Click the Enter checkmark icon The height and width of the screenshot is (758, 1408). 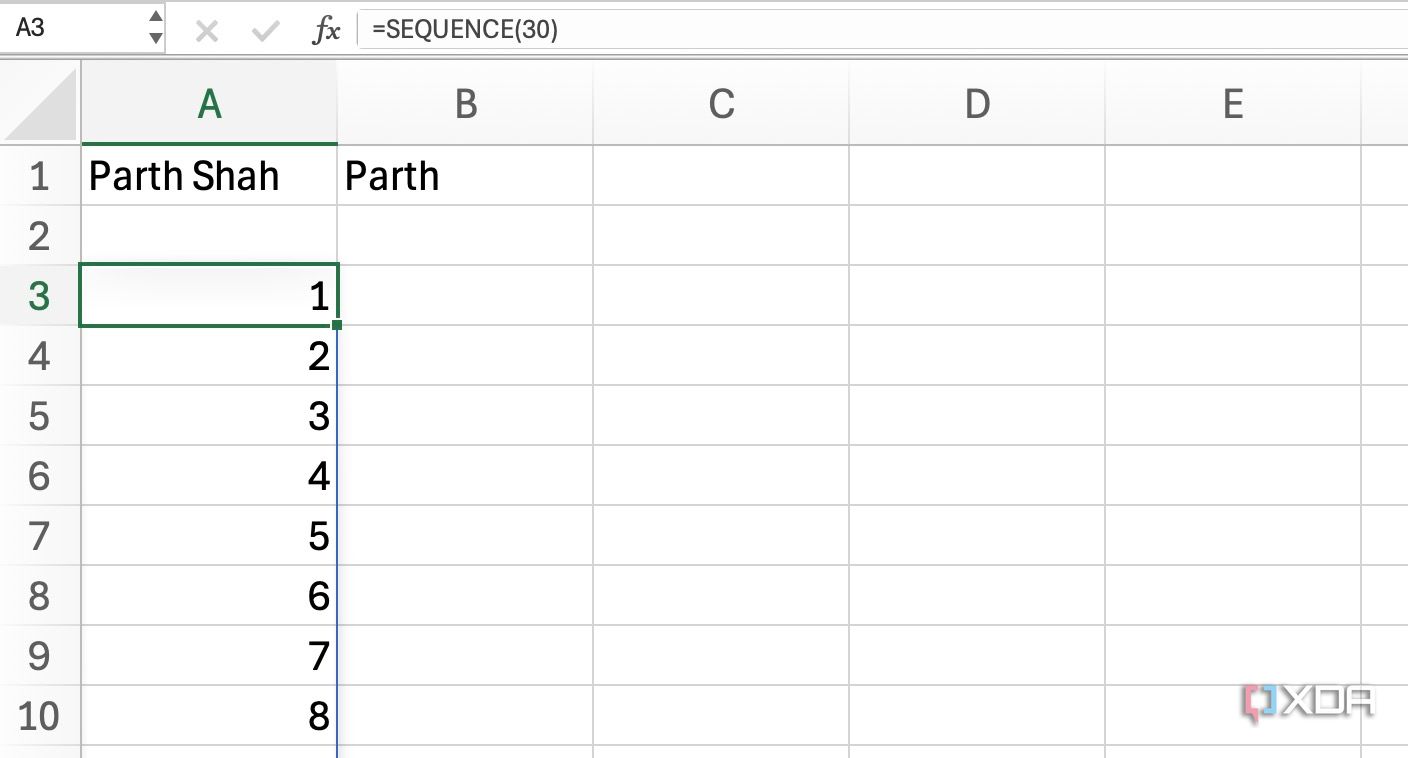click(265, 29)
